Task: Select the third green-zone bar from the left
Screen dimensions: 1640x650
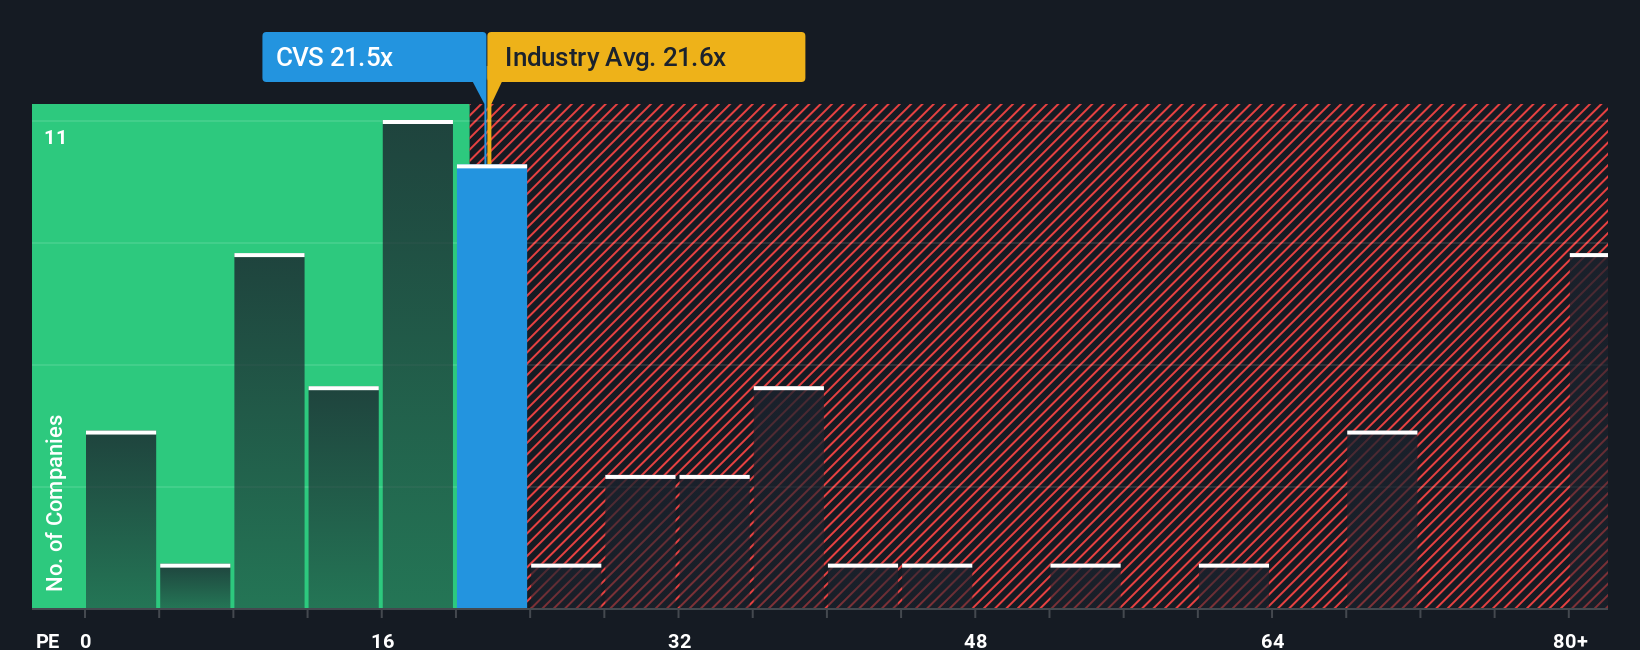Action: pos(269,431)
